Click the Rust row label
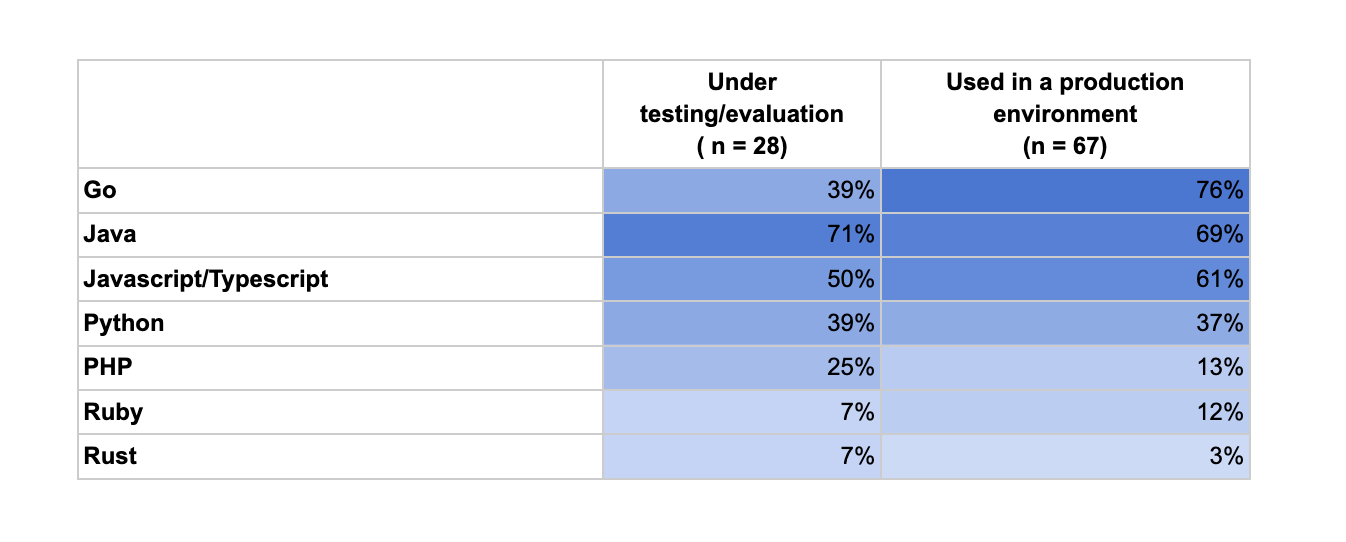This screenshot has width=1346, height=542. [x=110, y=456]
